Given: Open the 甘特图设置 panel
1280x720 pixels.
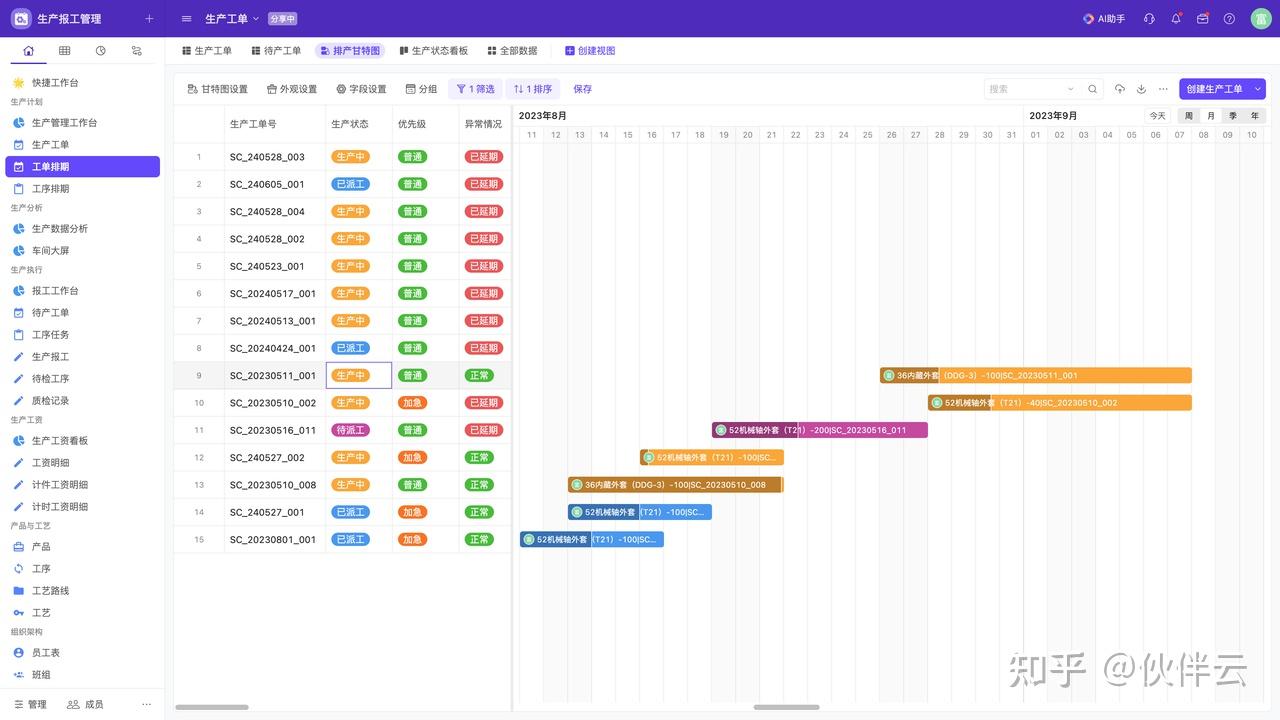Looking at the screenshot, I should (217, 88).
